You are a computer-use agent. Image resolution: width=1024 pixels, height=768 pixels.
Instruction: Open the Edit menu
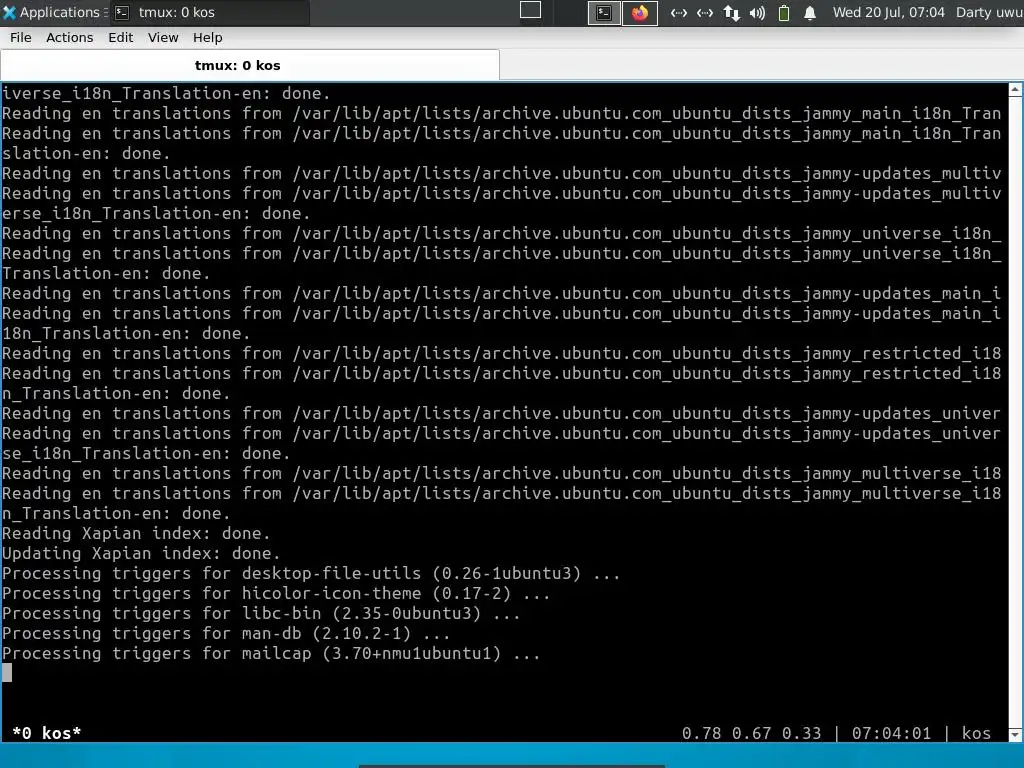tap(120, 38)
